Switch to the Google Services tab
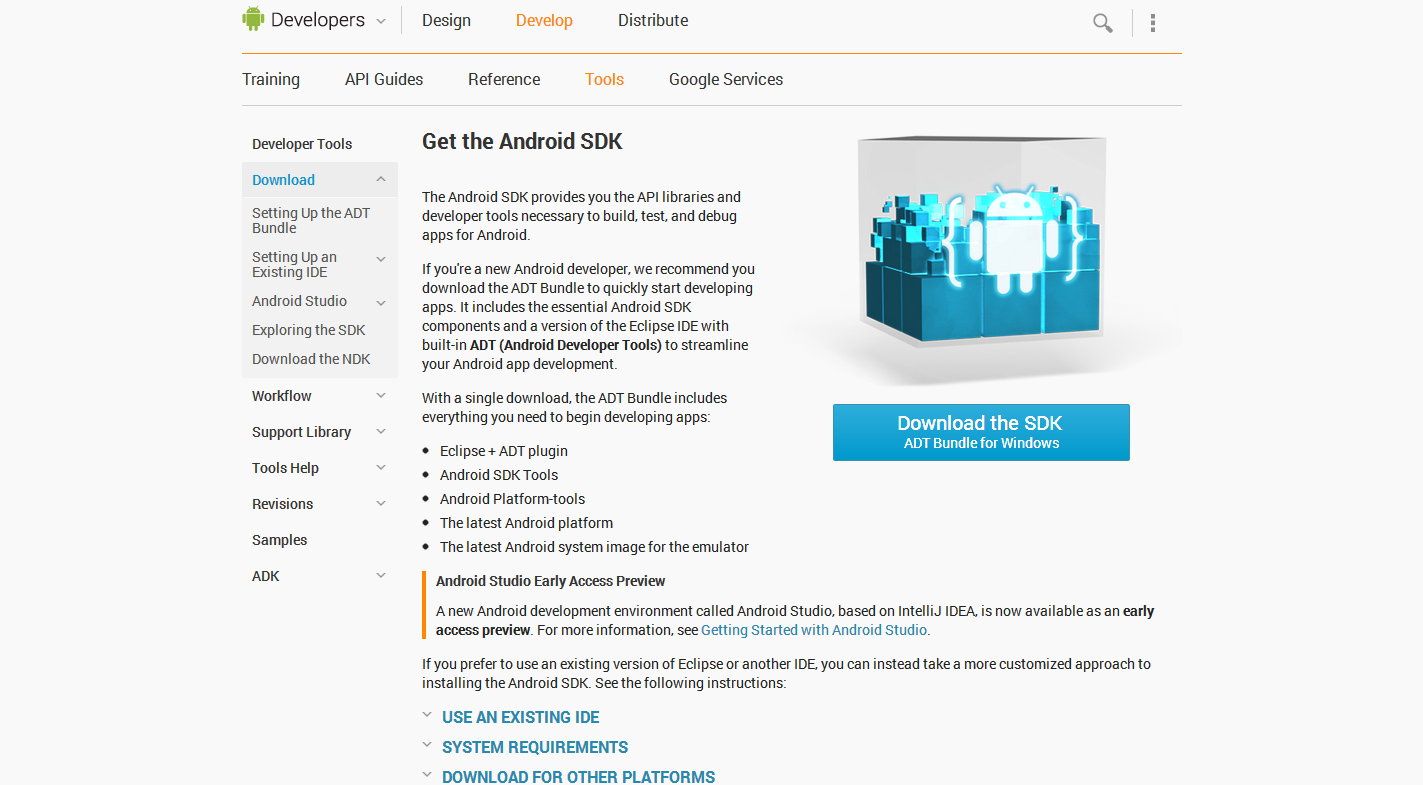 coord(726,79)
